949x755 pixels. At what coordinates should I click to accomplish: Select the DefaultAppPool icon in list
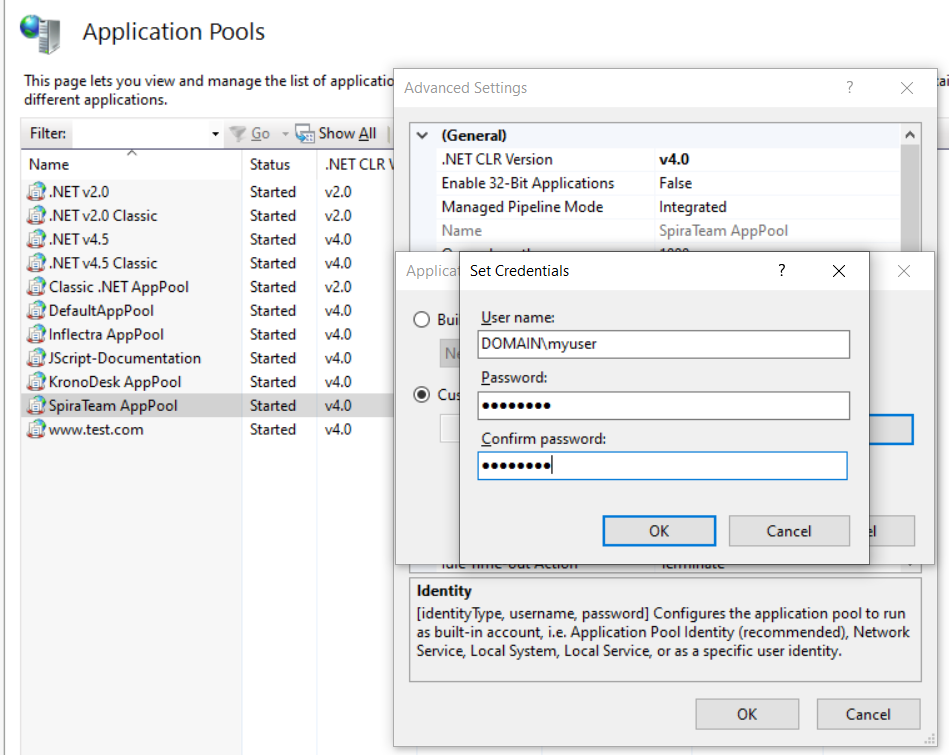click(36, 311)
